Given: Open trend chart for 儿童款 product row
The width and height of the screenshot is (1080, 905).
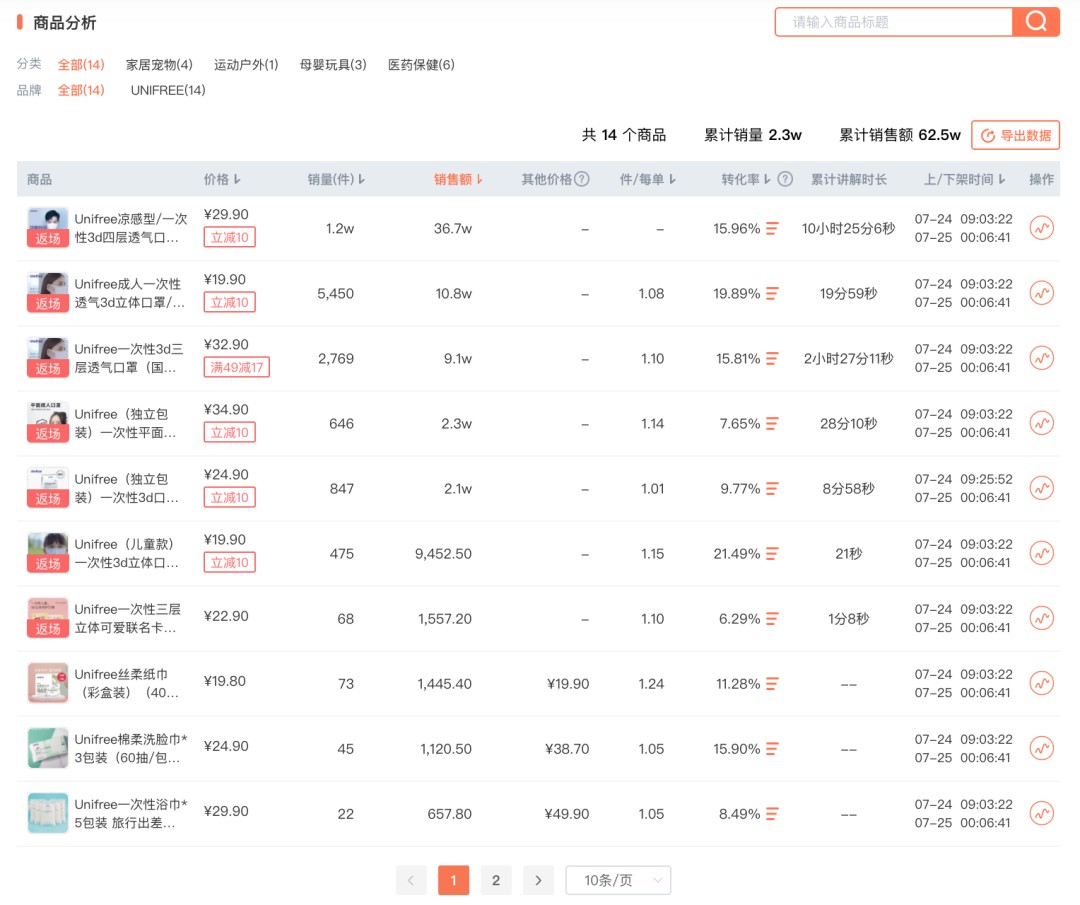Looking at the screenshot, I should tap(1041, 553).
